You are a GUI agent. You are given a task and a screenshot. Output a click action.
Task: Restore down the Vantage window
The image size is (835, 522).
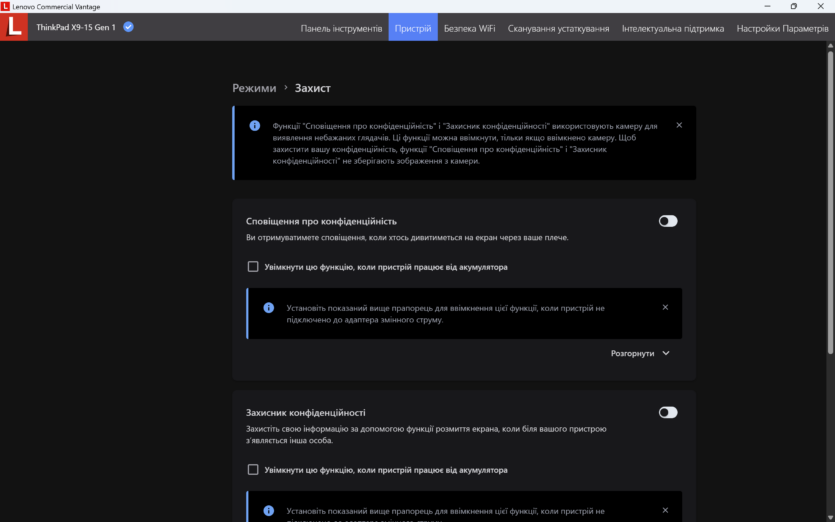tap(794, 6)
